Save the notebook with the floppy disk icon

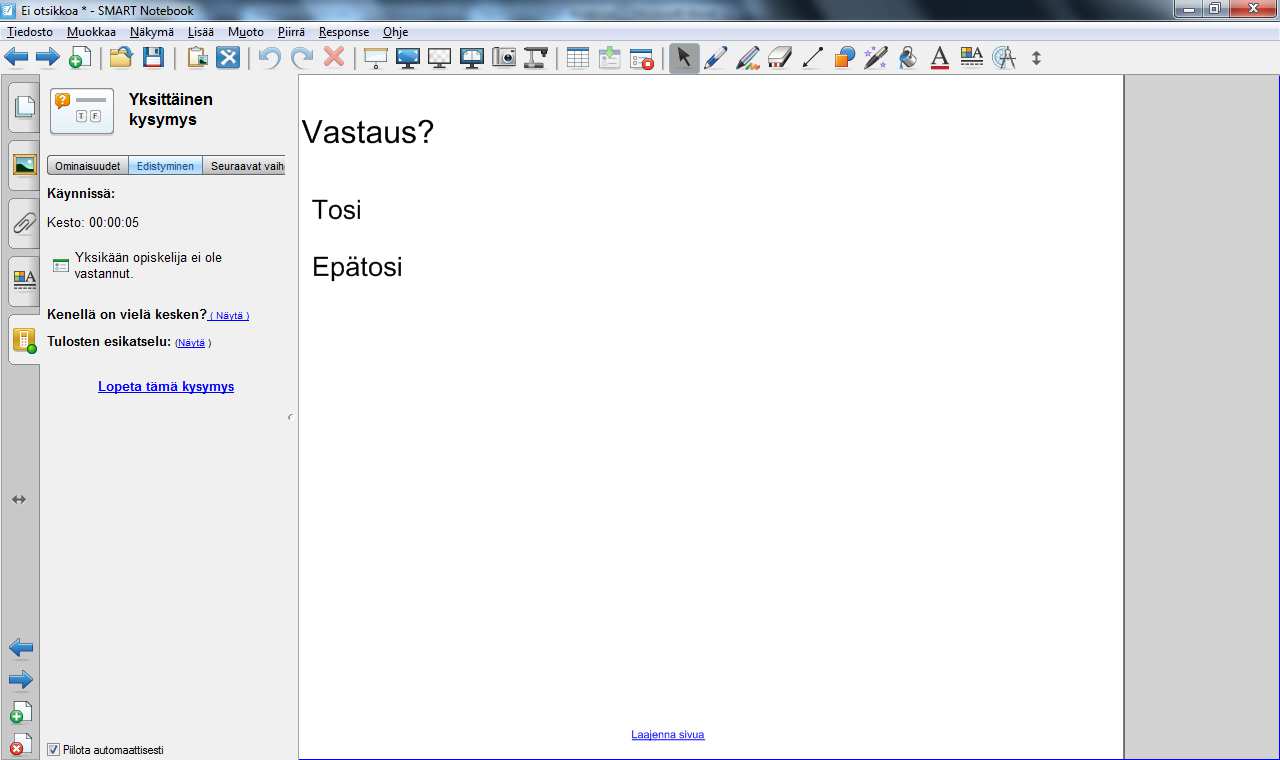[153, 57]
